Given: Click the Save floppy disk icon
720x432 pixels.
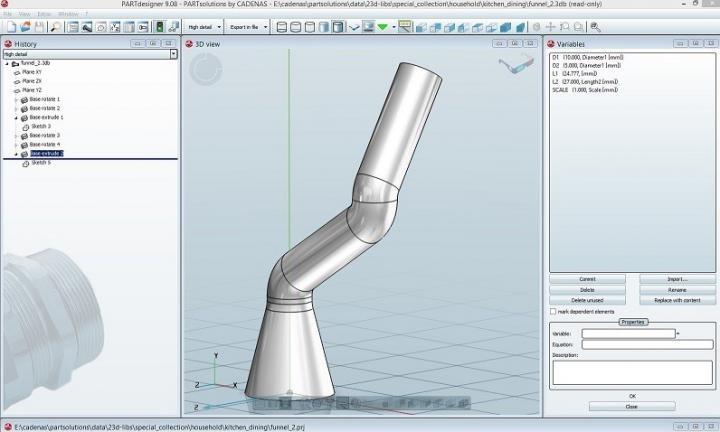Looking at the screenshot, I should click(x=39, y=27).
